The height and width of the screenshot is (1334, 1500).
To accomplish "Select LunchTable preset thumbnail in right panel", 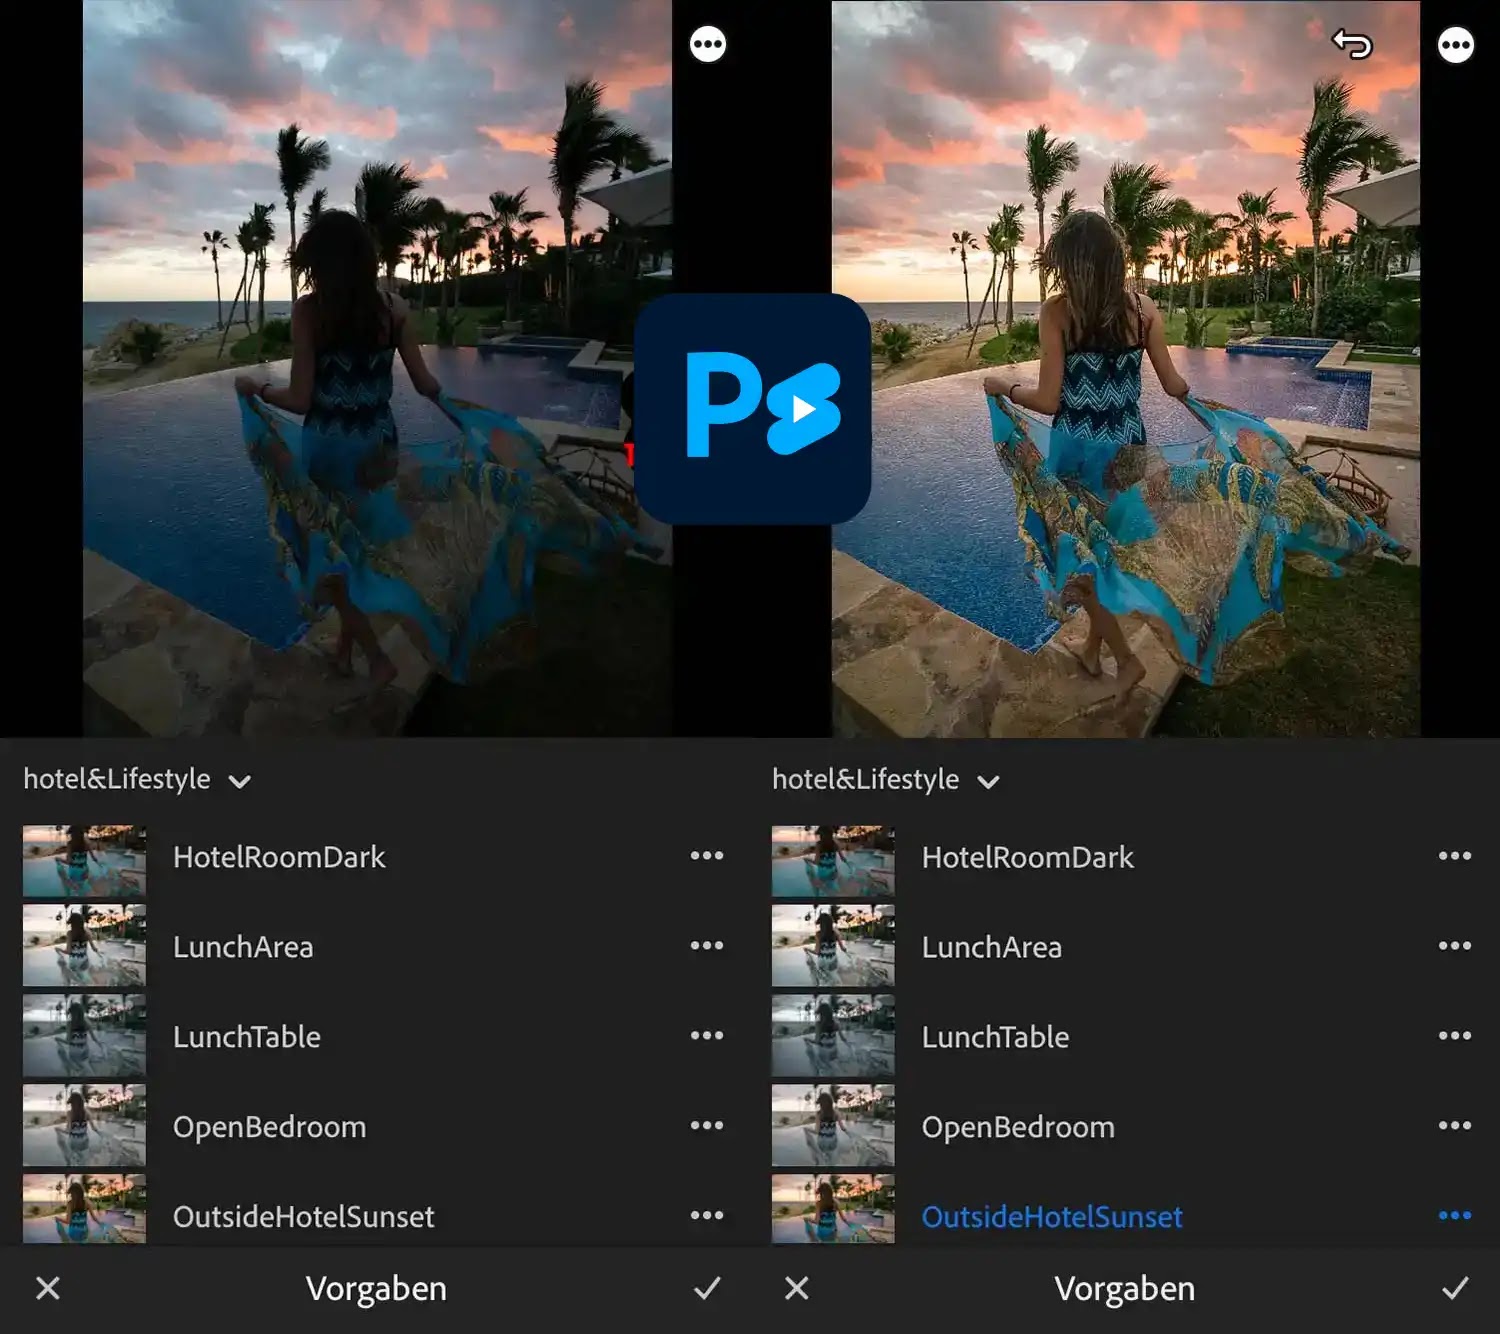I will pyautogui.click(x=833, y=1036).
